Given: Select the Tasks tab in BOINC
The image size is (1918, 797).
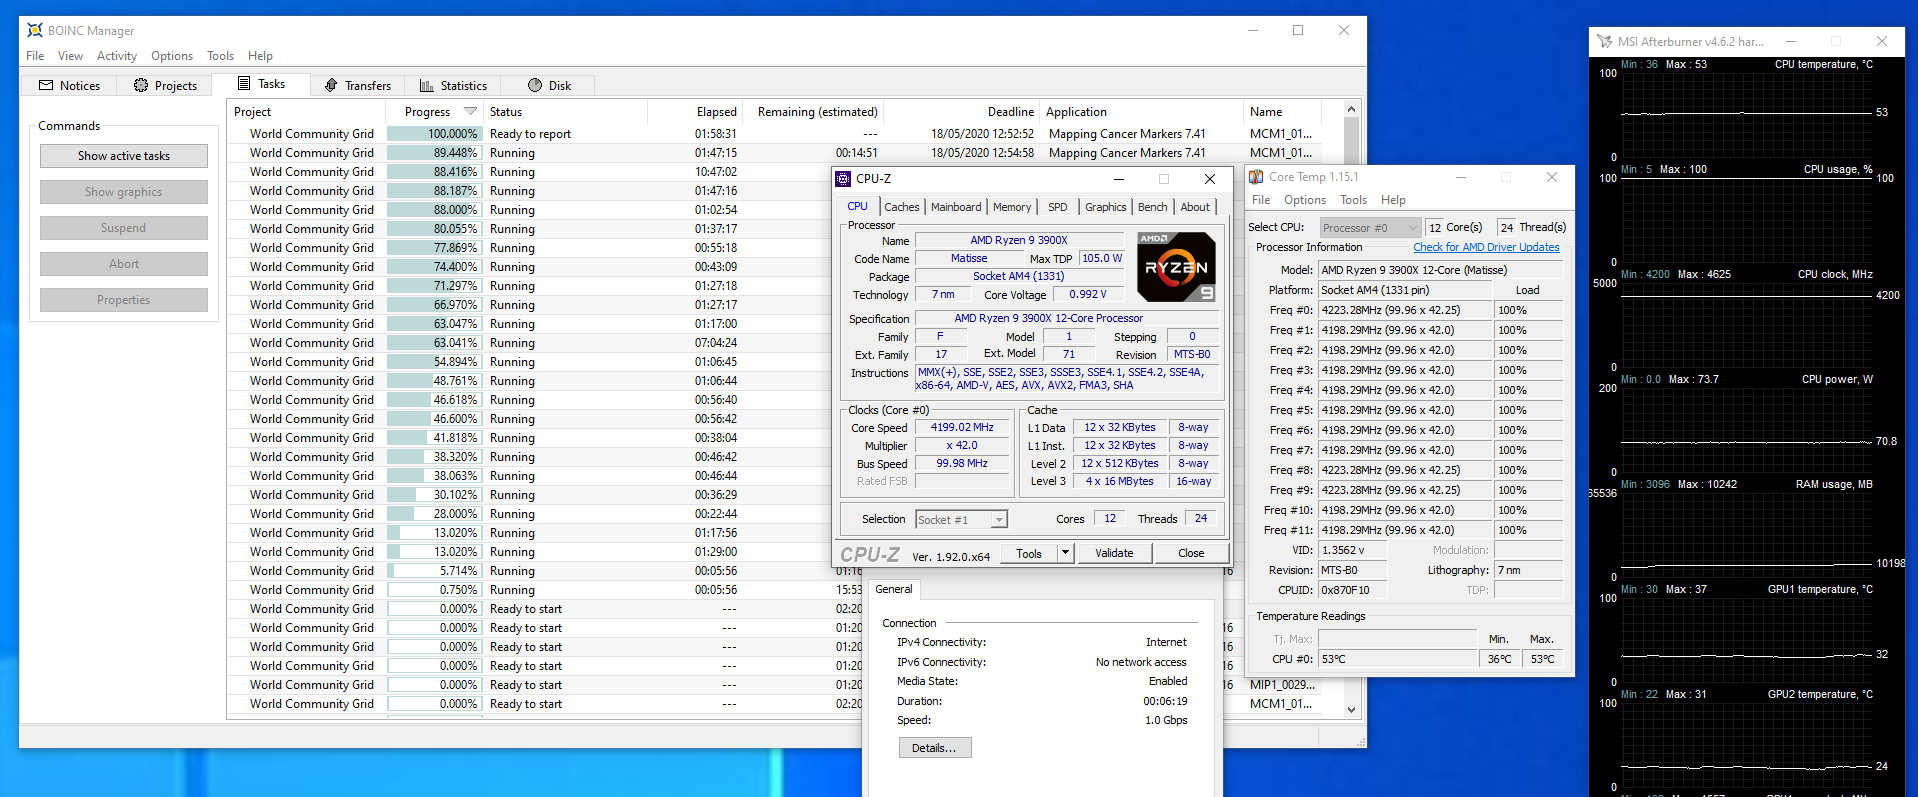Looking at the screenshot, I should point(262,84).
